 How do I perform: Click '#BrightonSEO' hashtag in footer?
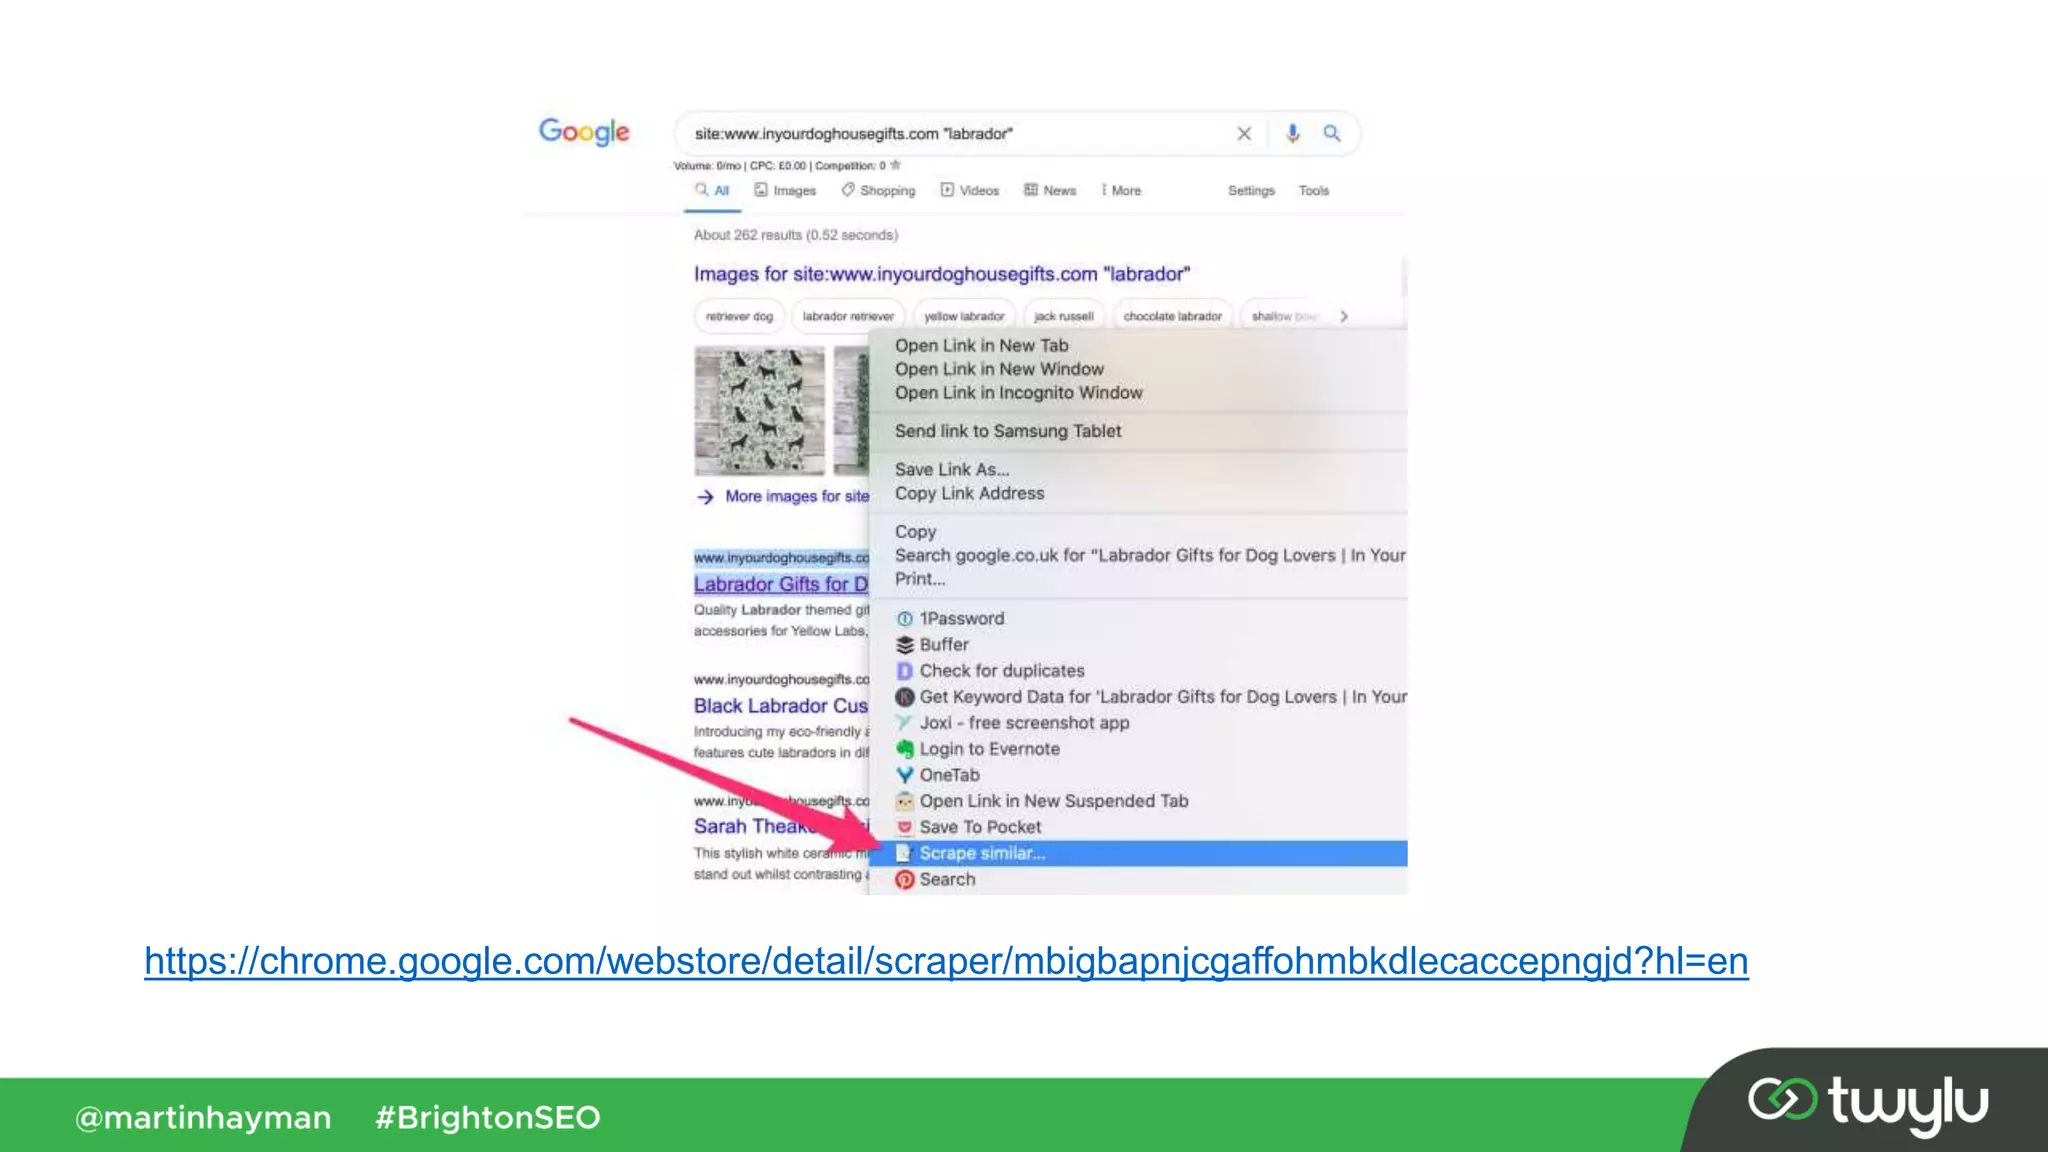pos(487,1117)
